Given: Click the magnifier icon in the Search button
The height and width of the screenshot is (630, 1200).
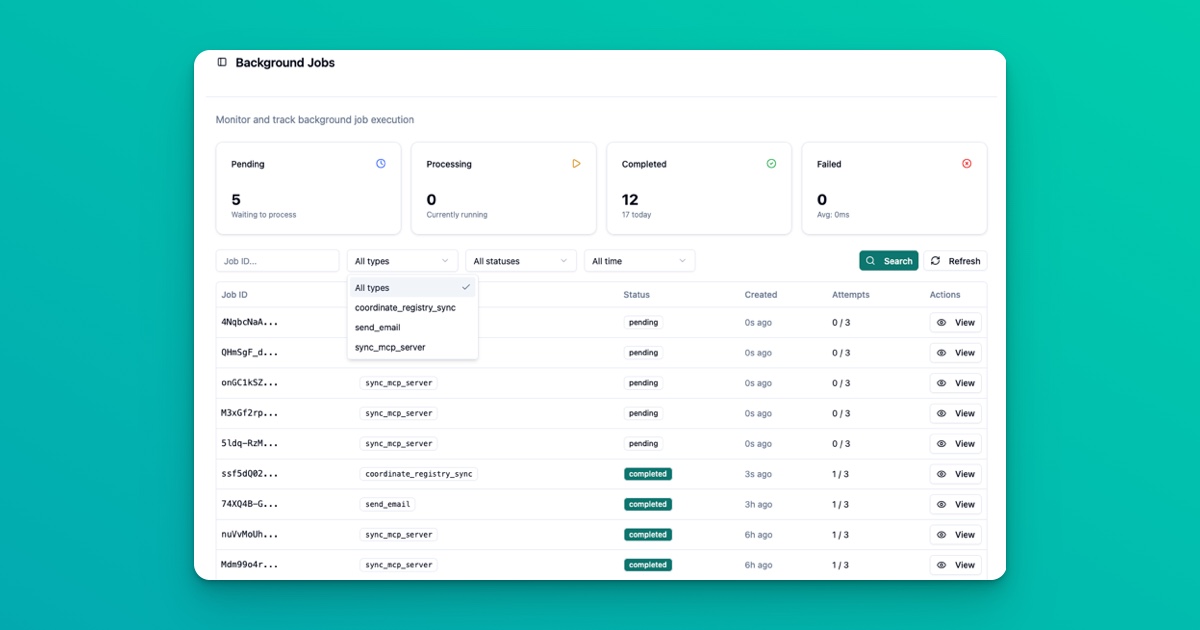Looking at the screenshot, I should pyautogui.click(x=871, y=260).
